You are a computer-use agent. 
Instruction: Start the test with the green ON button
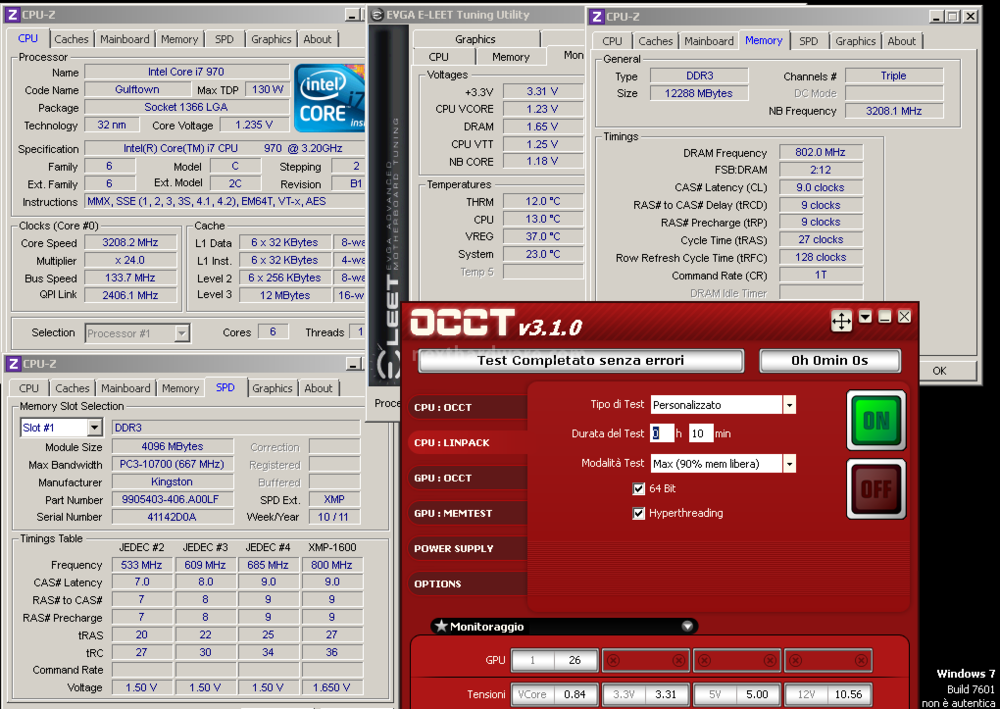(x=876, y=420)
